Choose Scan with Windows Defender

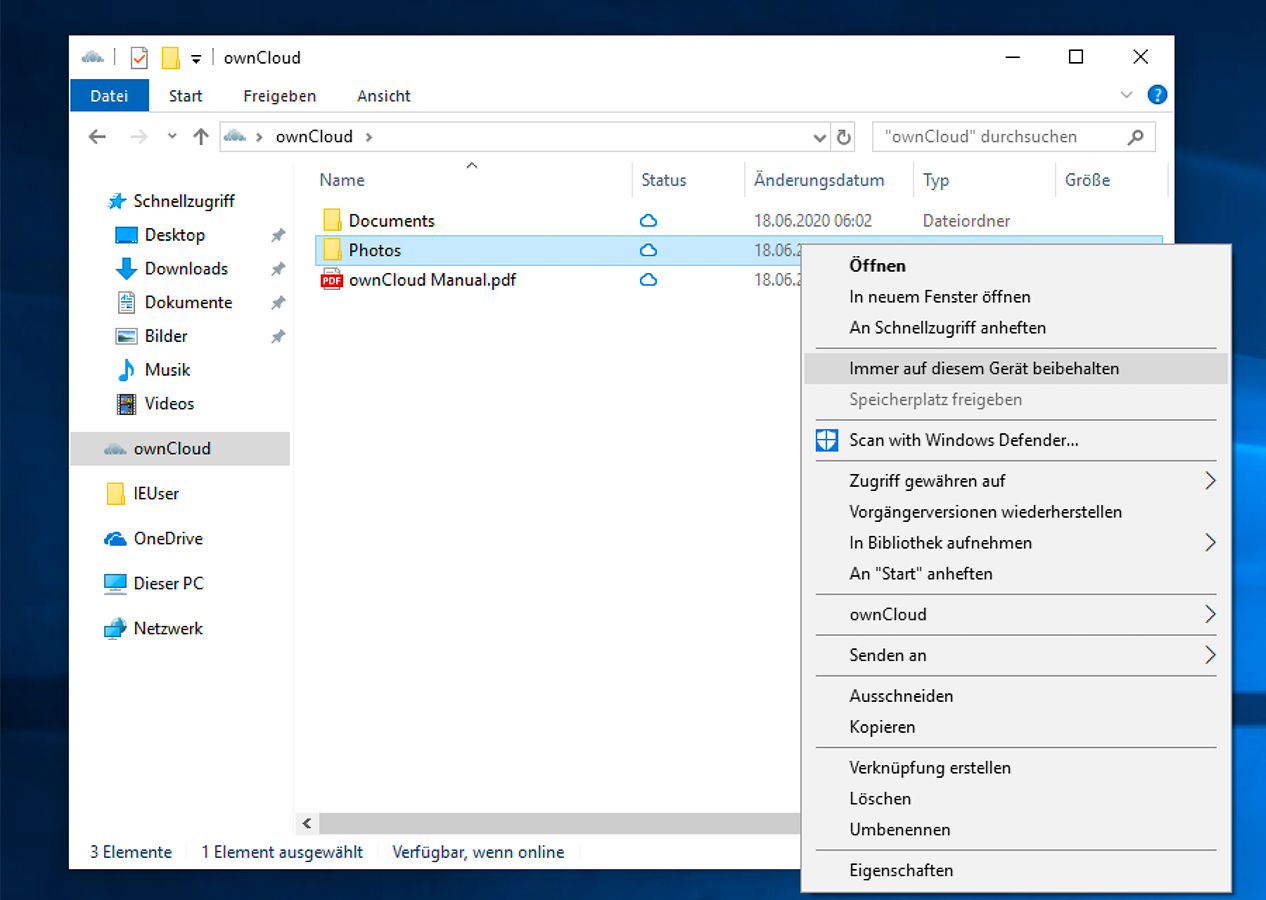(1016, 440)
